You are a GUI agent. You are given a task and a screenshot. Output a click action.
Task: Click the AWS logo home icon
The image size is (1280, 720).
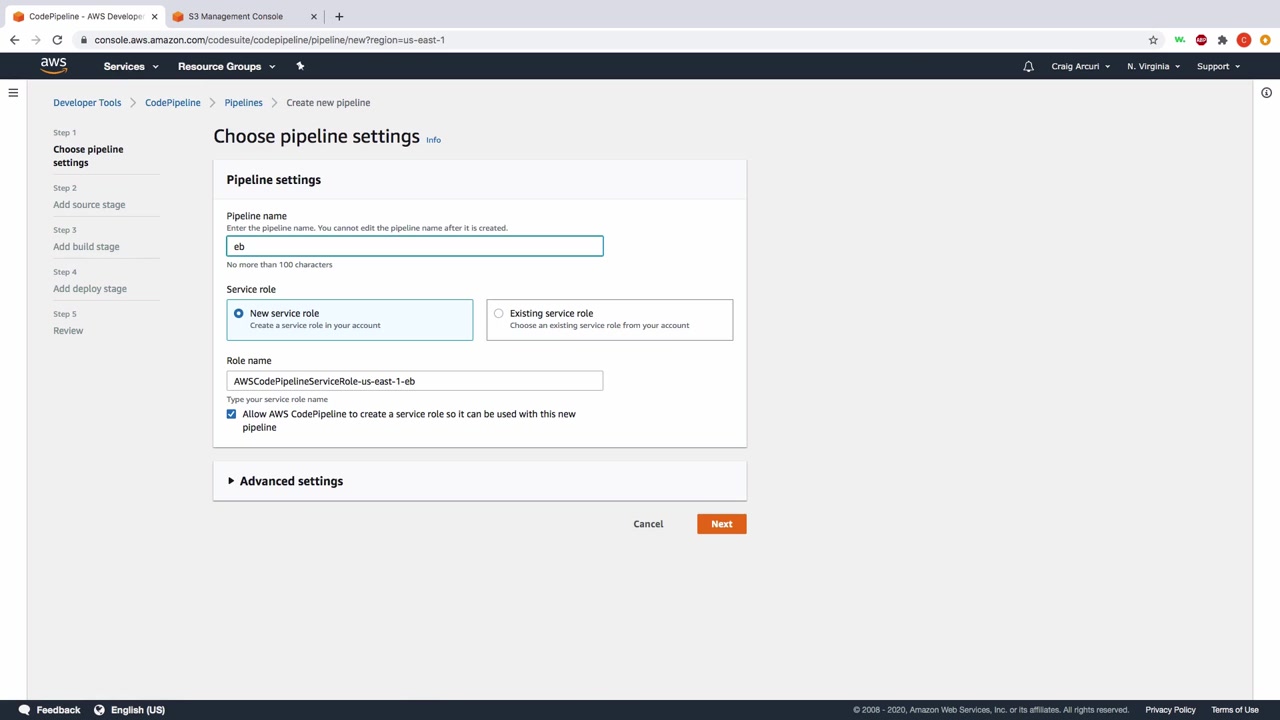pyautogui.click(x=54, y=66)
